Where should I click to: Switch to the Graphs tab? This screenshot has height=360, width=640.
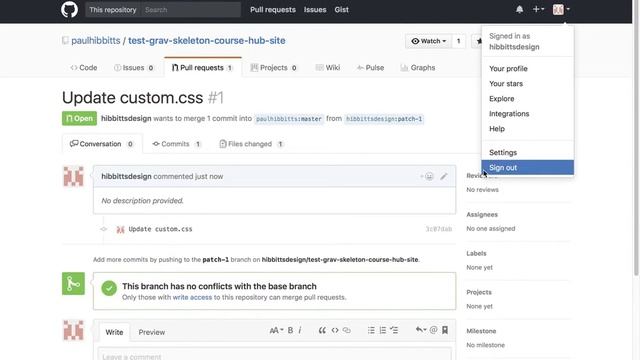(418, 68)
